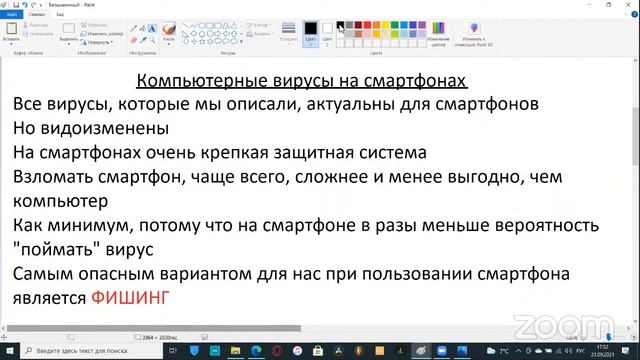Viewport: 640px width, 360px height.
Task: Open Task View from the taskbar
Action: click(x=173, y=351)
